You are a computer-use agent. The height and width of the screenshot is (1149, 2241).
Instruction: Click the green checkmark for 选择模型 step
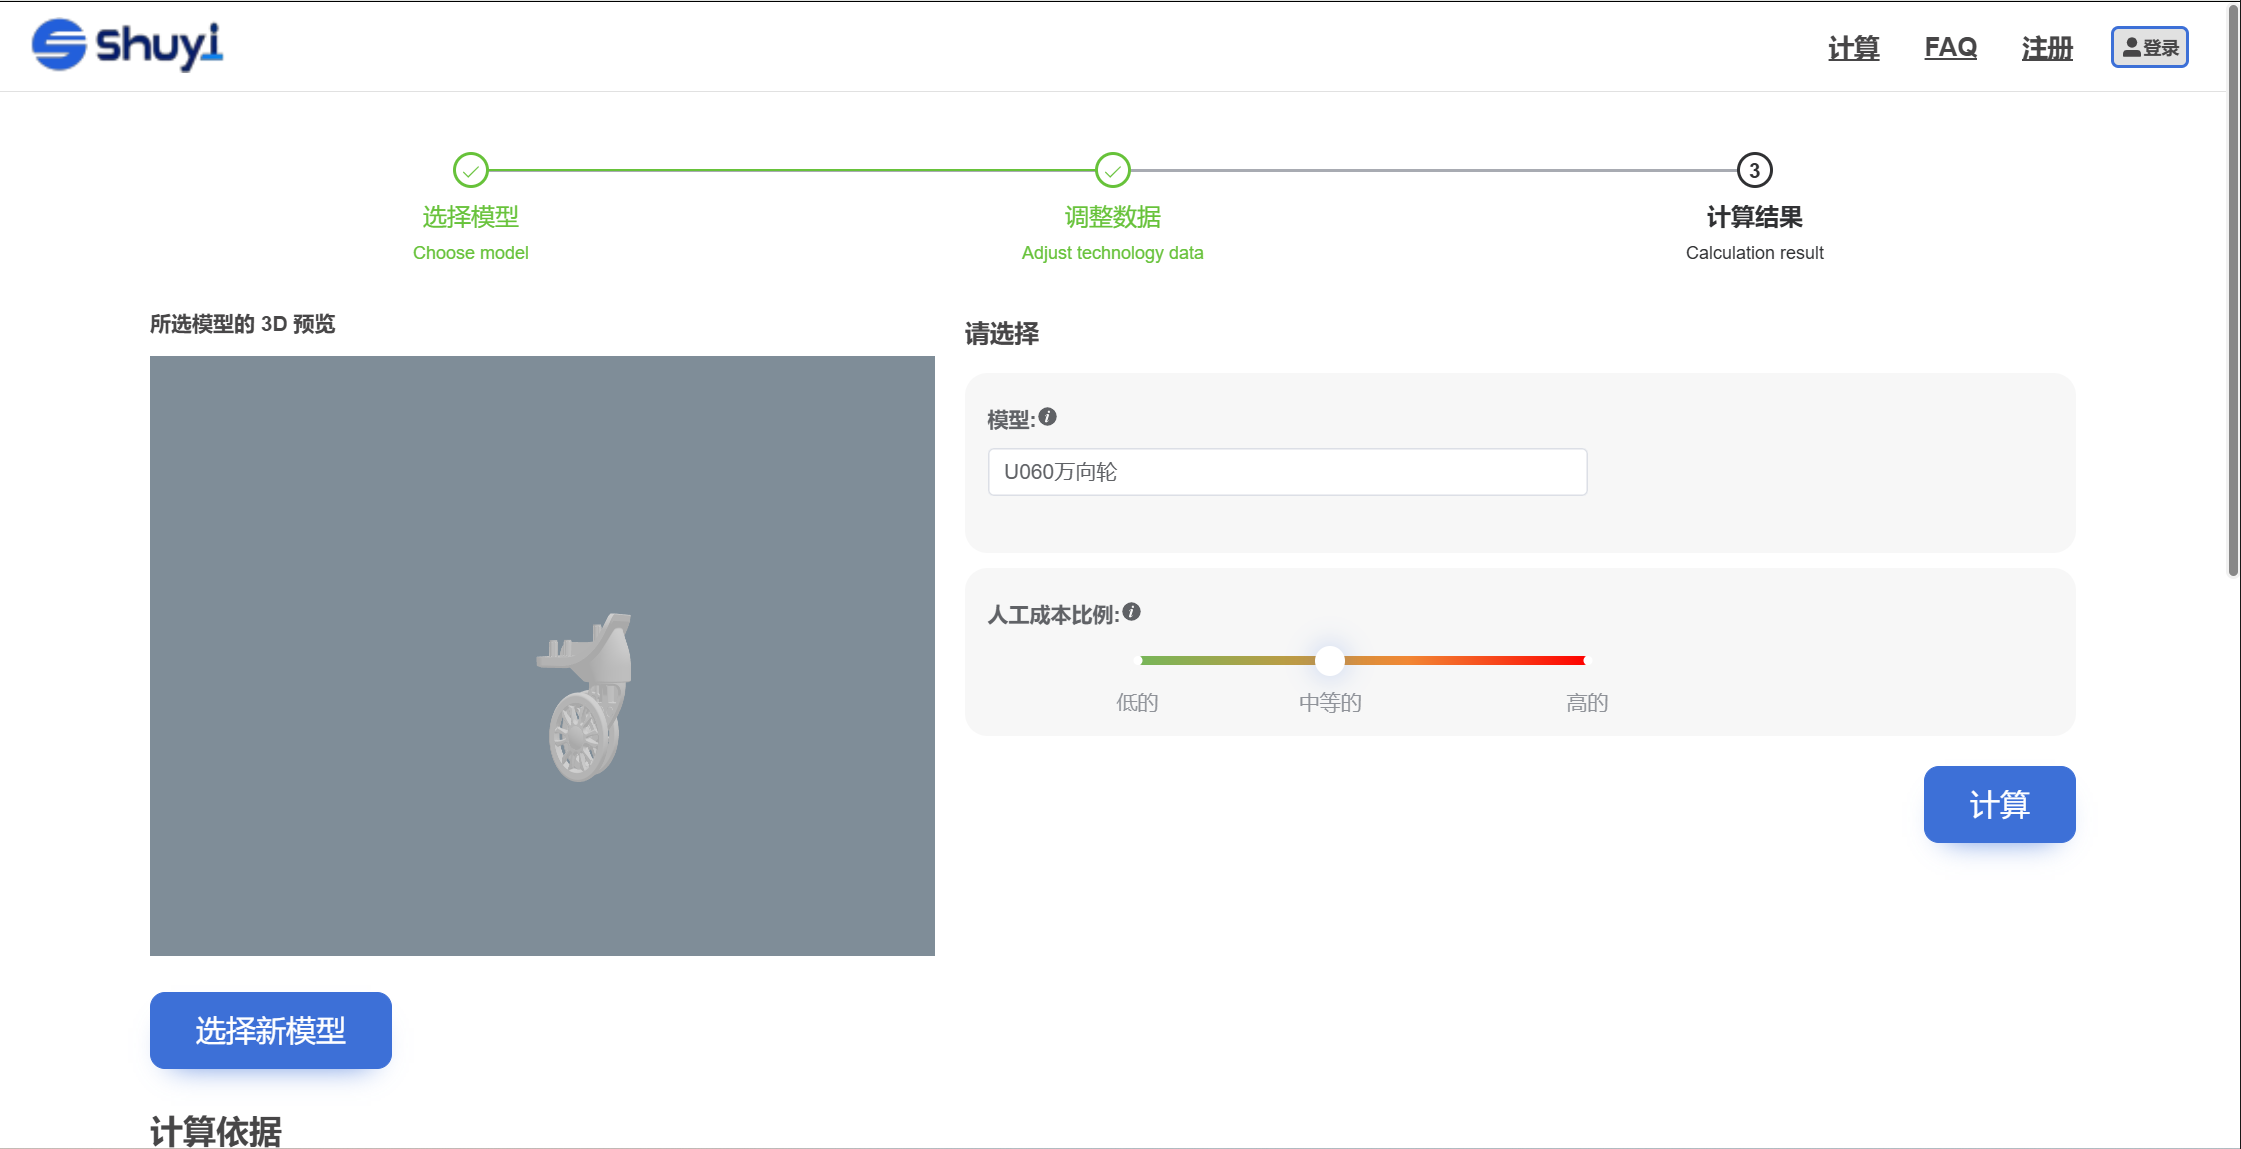coord(471,170)
